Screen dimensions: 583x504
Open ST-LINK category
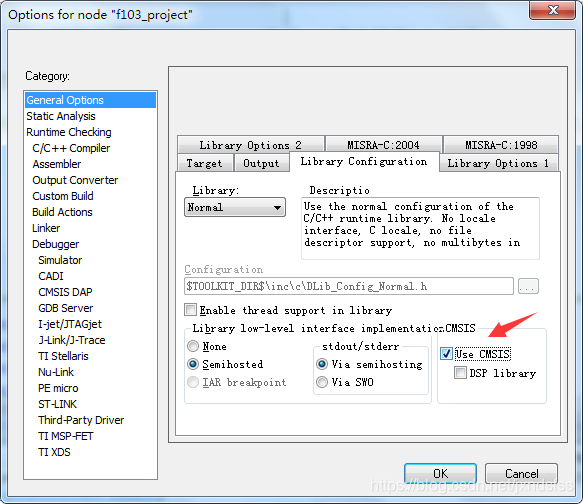click(57, 404)
